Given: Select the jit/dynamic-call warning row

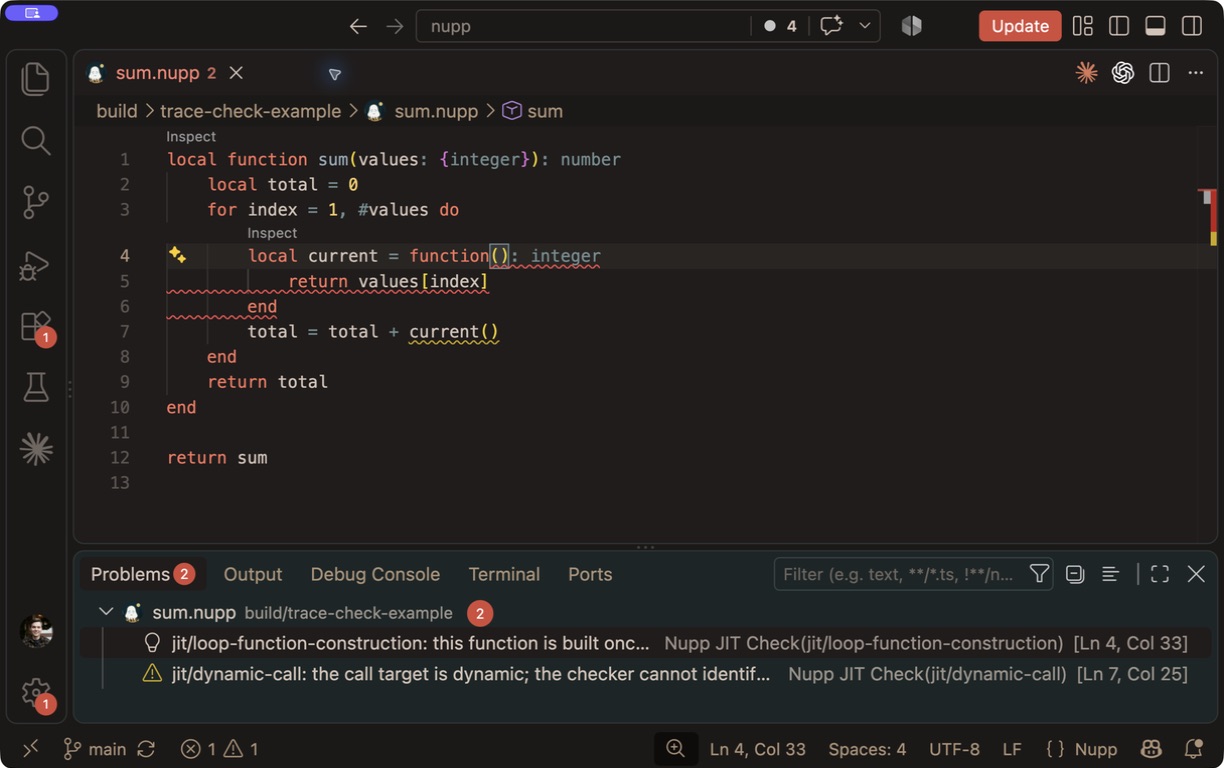Looking at the screenshot, I should (x=645, y=674).
